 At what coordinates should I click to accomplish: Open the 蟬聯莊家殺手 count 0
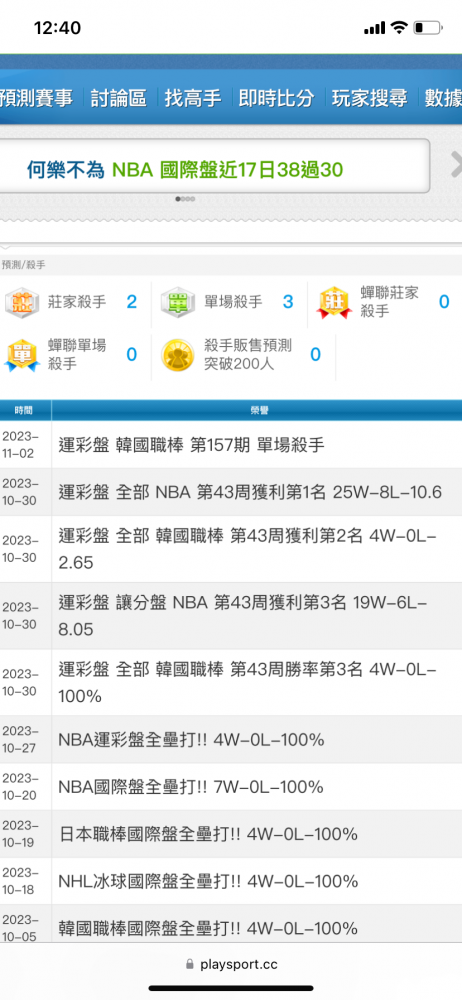tap(444, 302)
